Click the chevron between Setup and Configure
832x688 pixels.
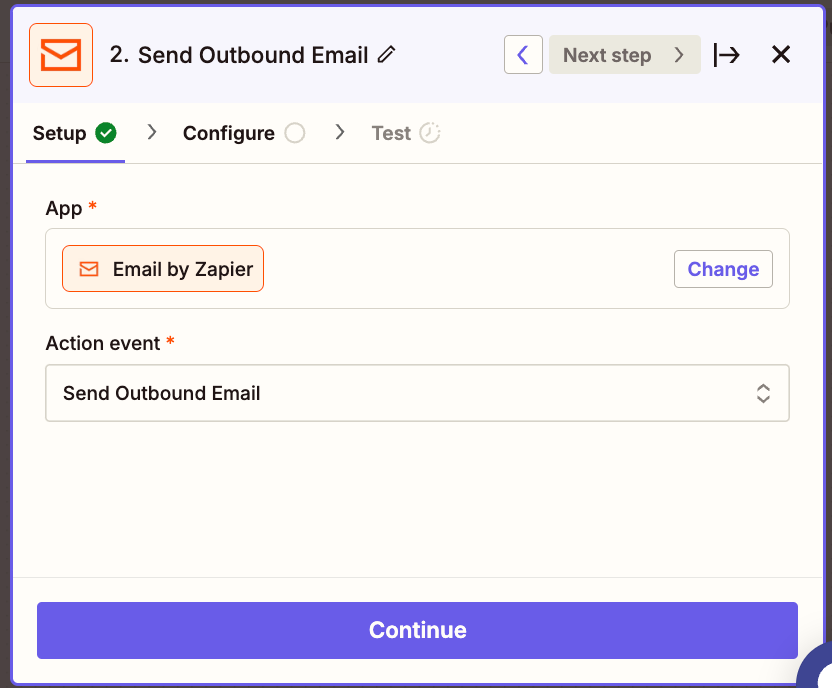point(152,132)
